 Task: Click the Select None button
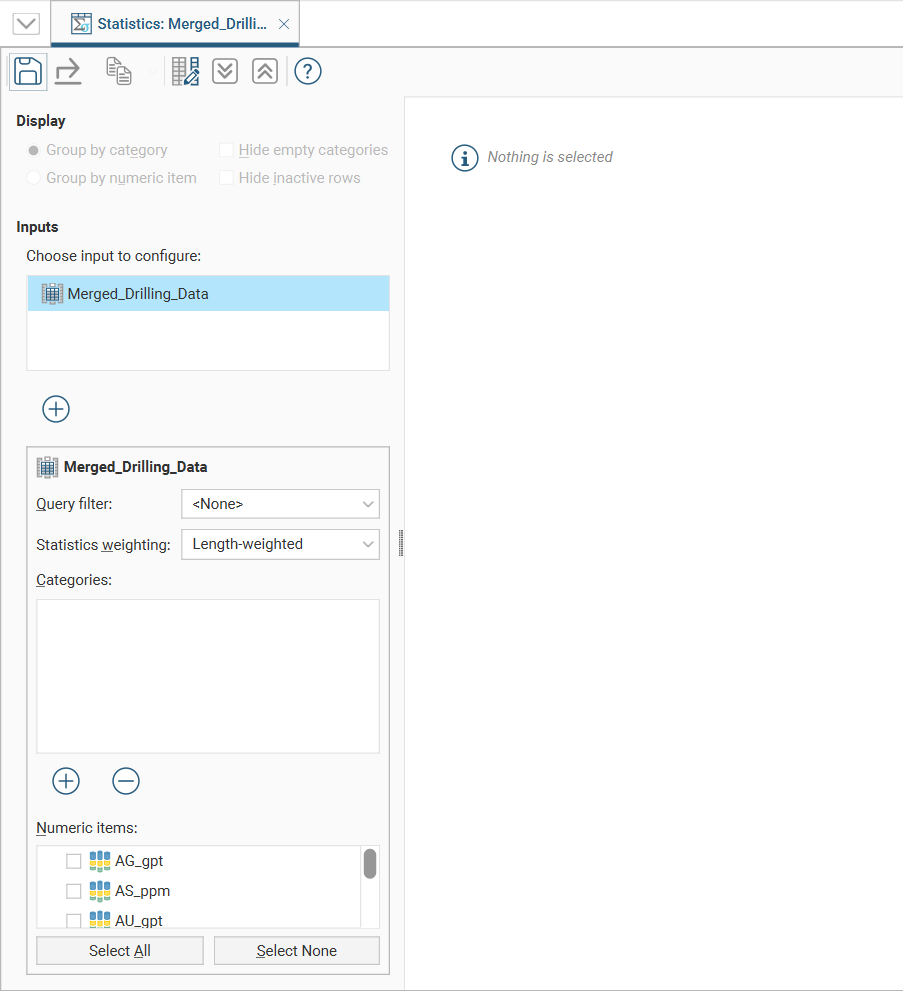point(297,951)
